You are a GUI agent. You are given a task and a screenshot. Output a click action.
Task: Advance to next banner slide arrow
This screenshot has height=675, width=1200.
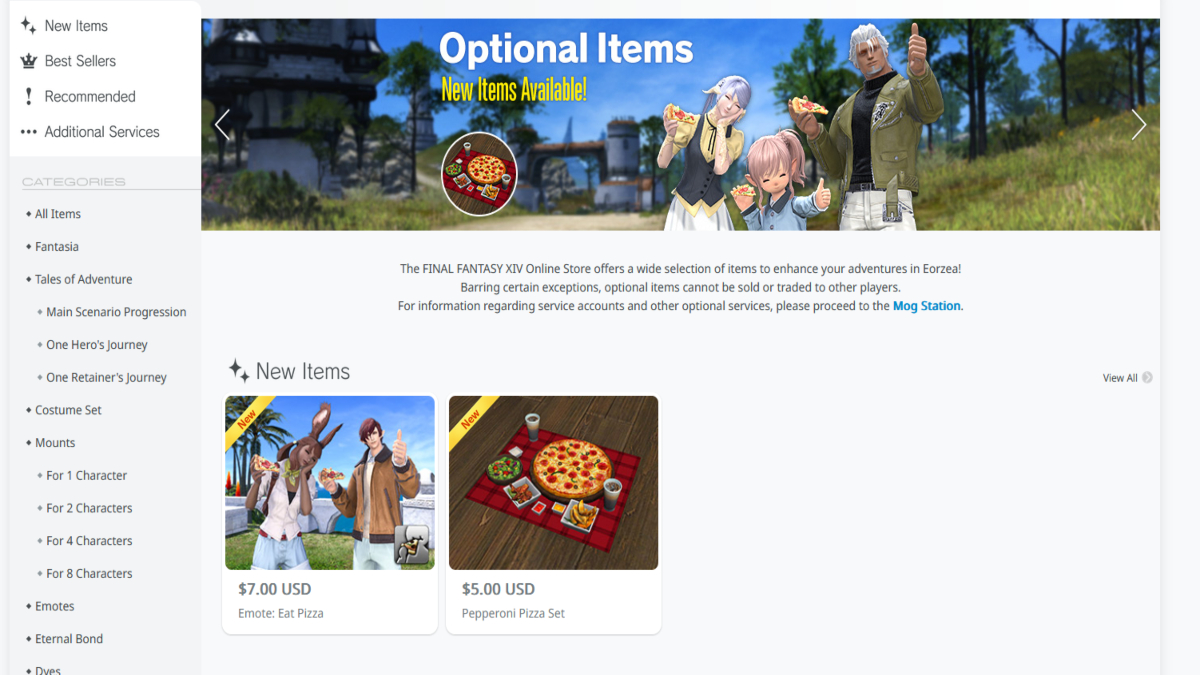pos(1139,125)
